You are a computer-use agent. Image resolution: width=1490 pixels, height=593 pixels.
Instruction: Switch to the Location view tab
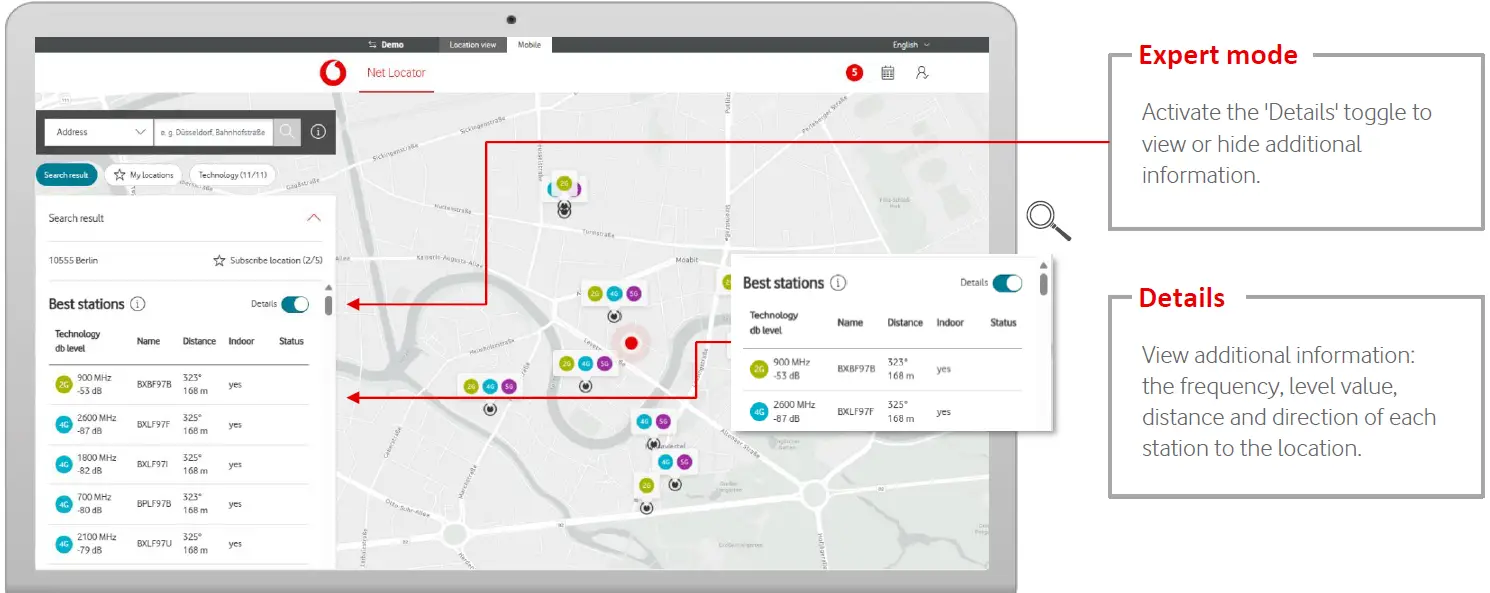coord(472,45)
